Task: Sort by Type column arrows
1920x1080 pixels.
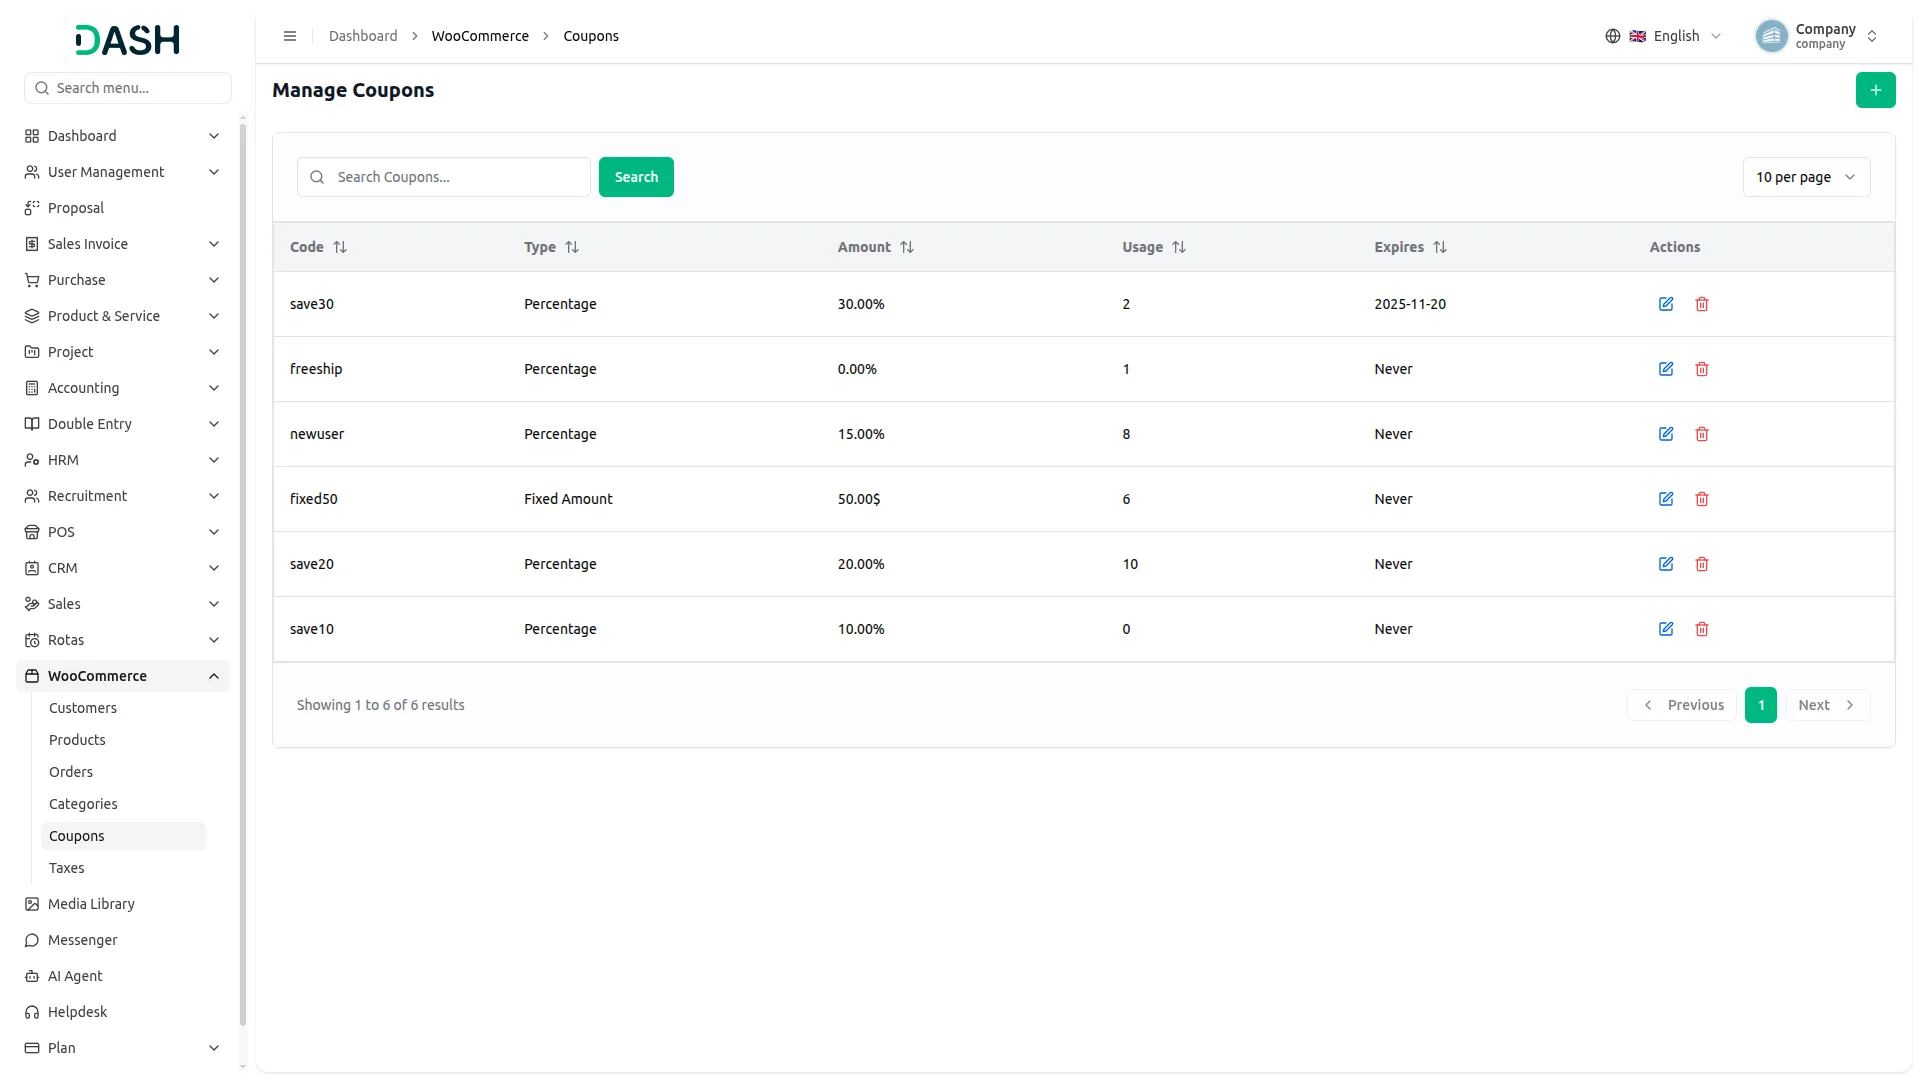Action: pyautogui.click(x=572, y=247)
